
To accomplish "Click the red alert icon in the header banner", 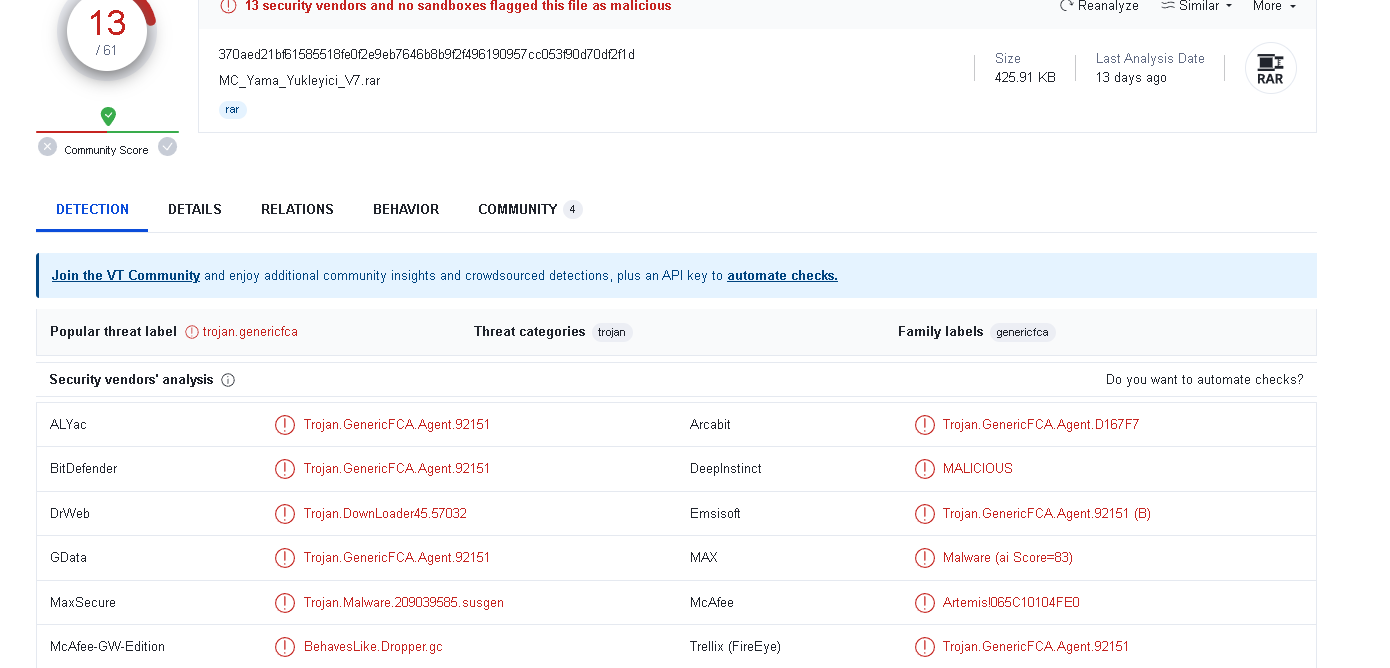I will pos(228,6).
